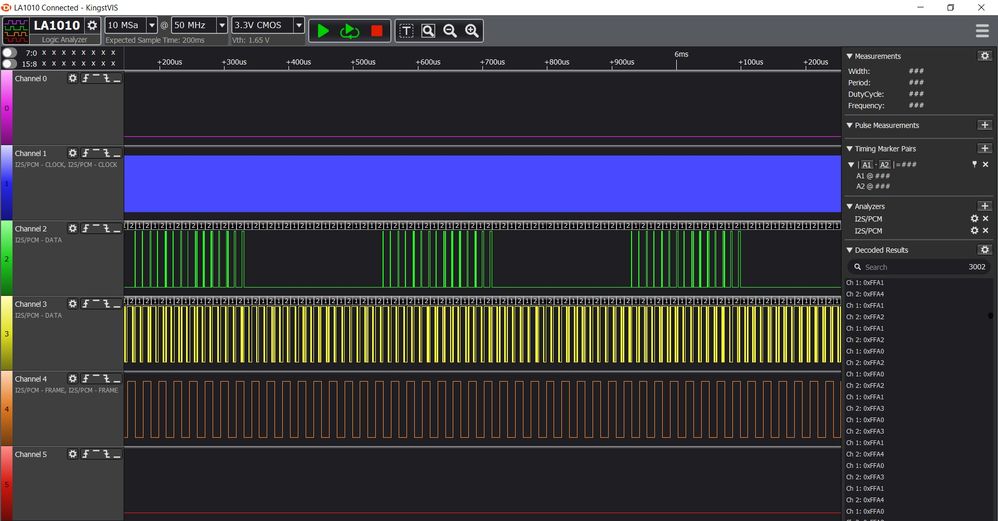Set low level trigger on Channel 3

coord(117,304)
